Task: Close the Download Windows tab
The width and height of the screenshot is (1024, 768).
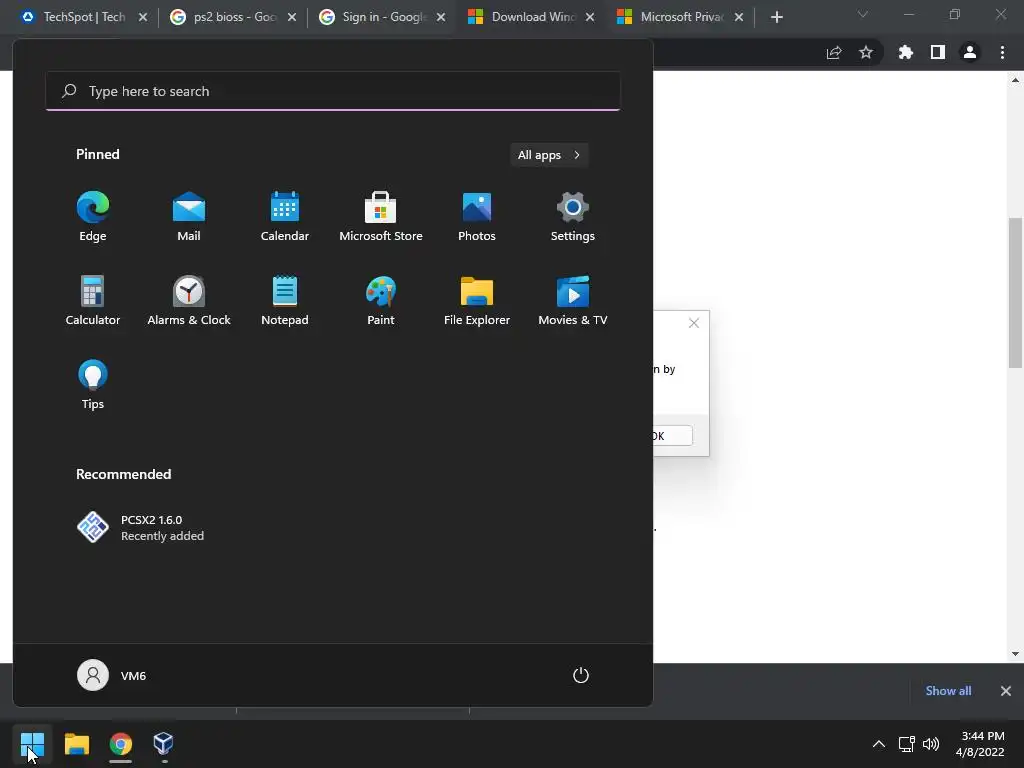Action: point(590,17)
